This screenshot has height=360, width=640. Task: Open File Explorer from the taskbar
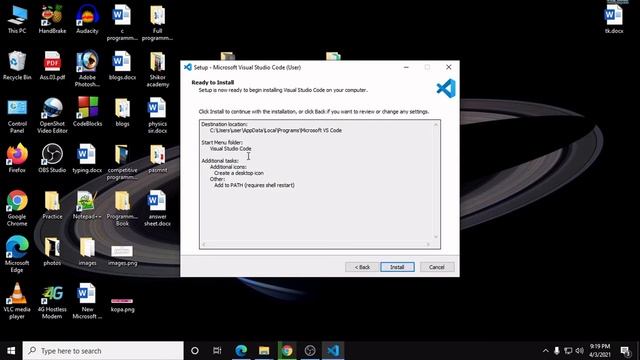pos(264,351)
